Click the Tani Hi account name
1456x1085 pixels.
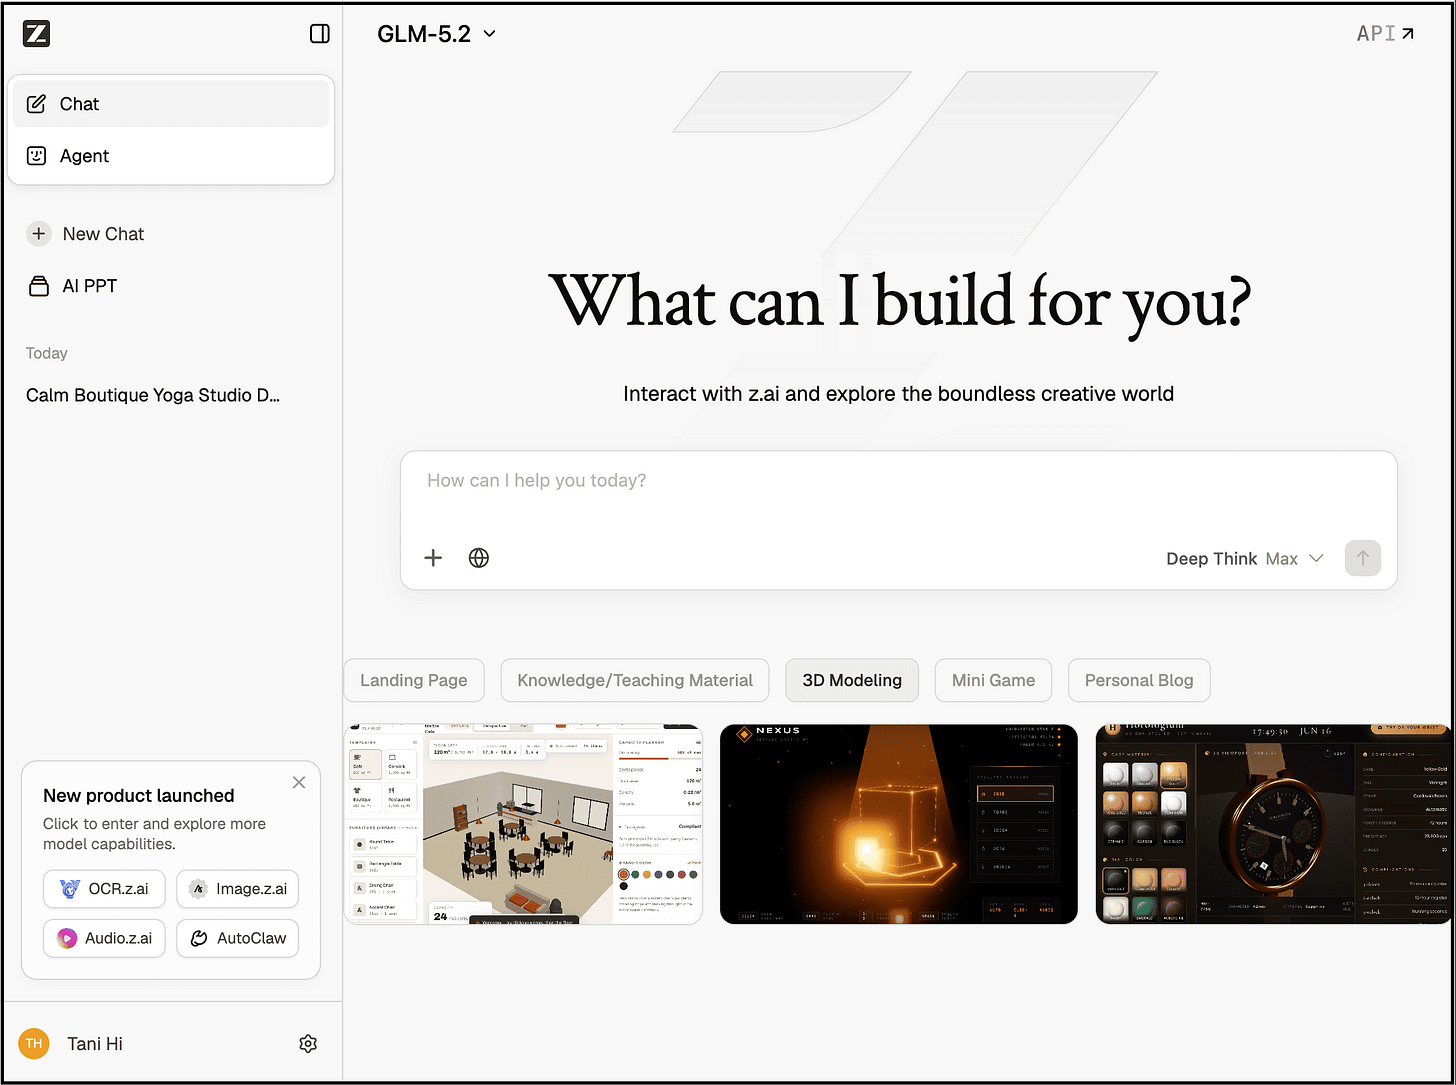(x=95, y=1044)
